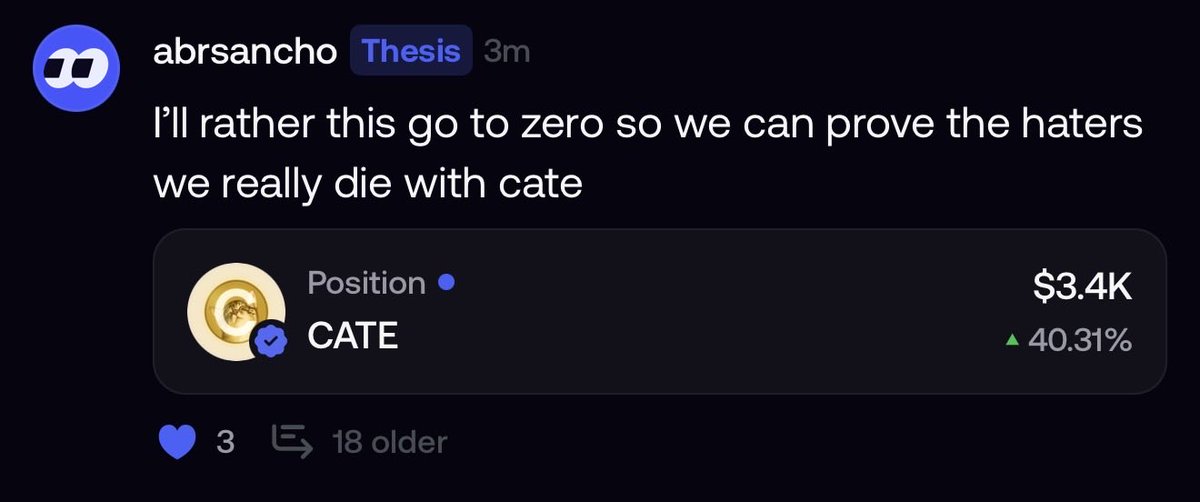Click the first line mentioning haters

point(647,127)
